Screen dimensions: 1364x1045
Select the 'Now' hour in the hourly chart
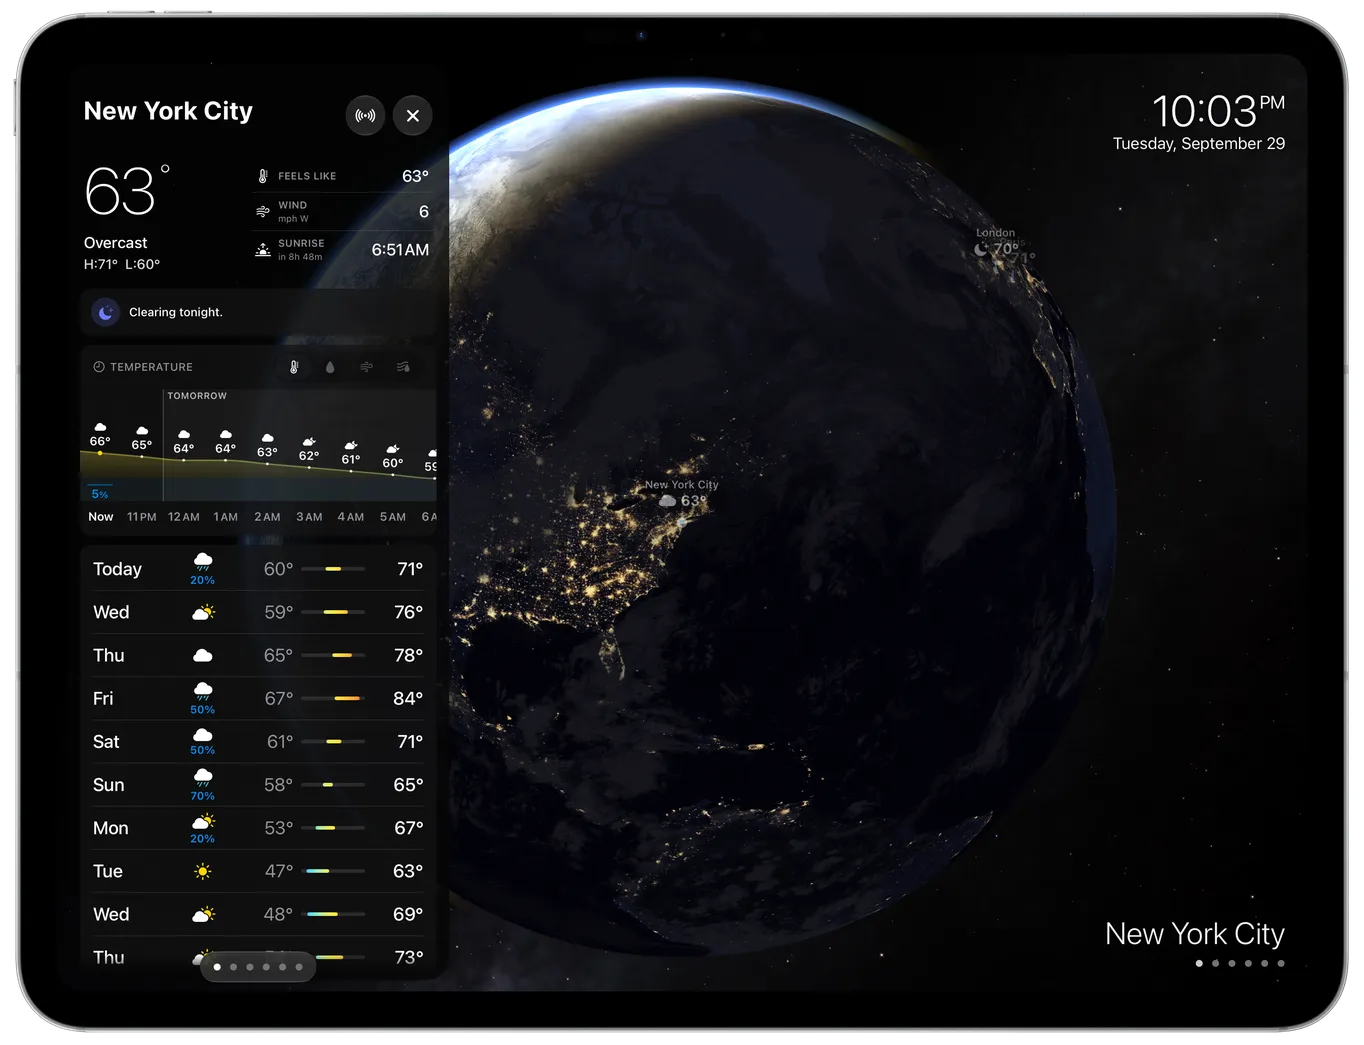[x=101, y=517]
